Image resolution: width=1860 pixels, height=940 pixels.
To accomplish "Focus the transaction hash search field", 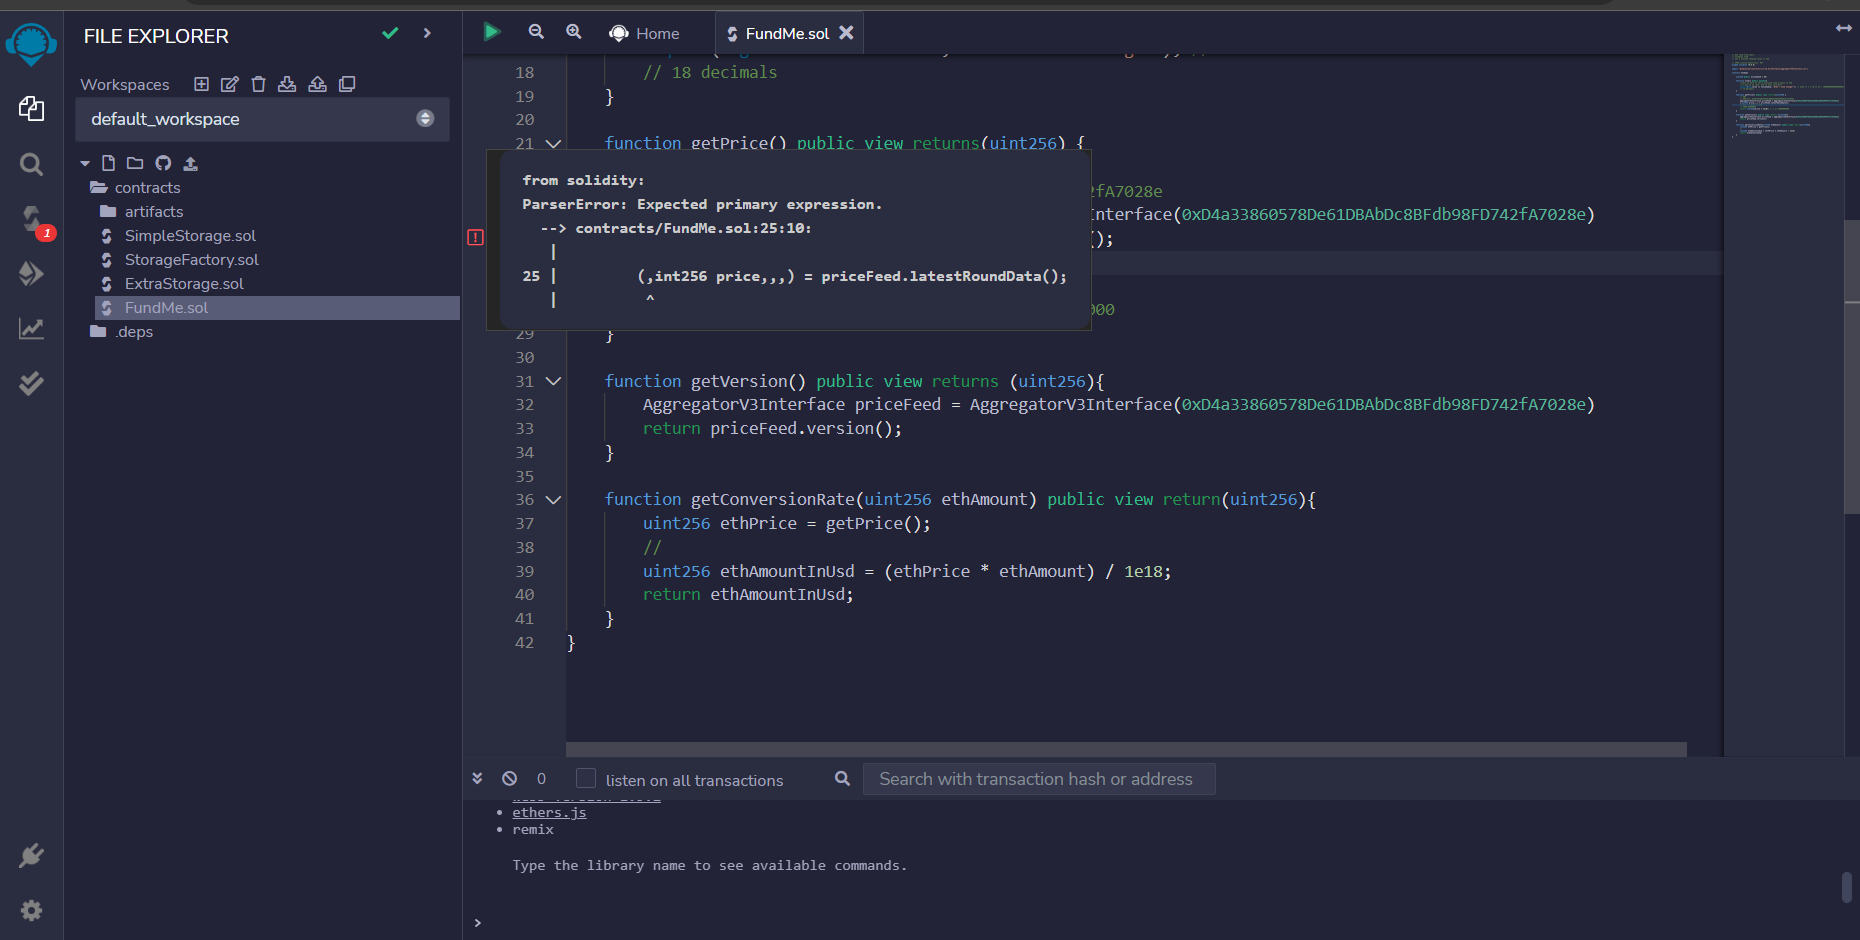I will click(x=1039, y=779).
